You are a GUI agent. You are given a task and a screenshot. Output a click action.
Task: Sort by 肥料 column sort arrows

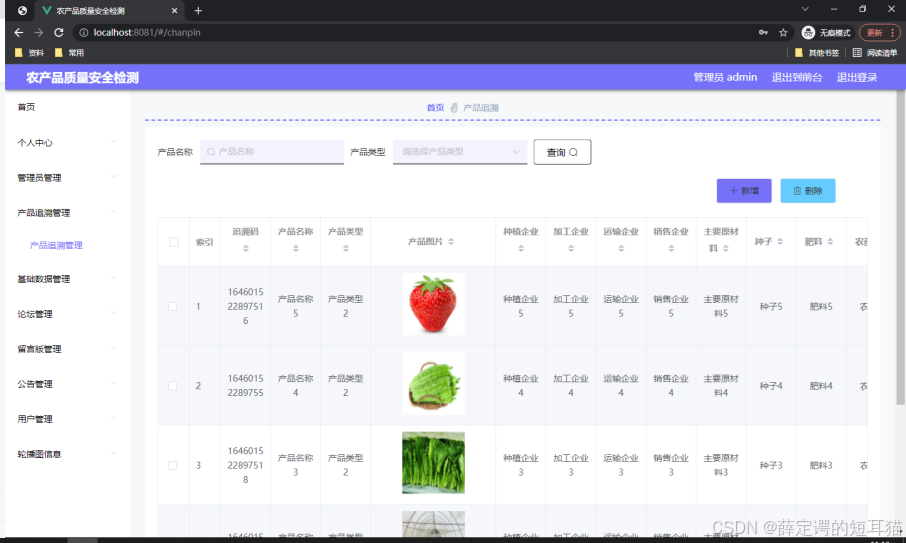pyautogui.click(x=830, y=241)
